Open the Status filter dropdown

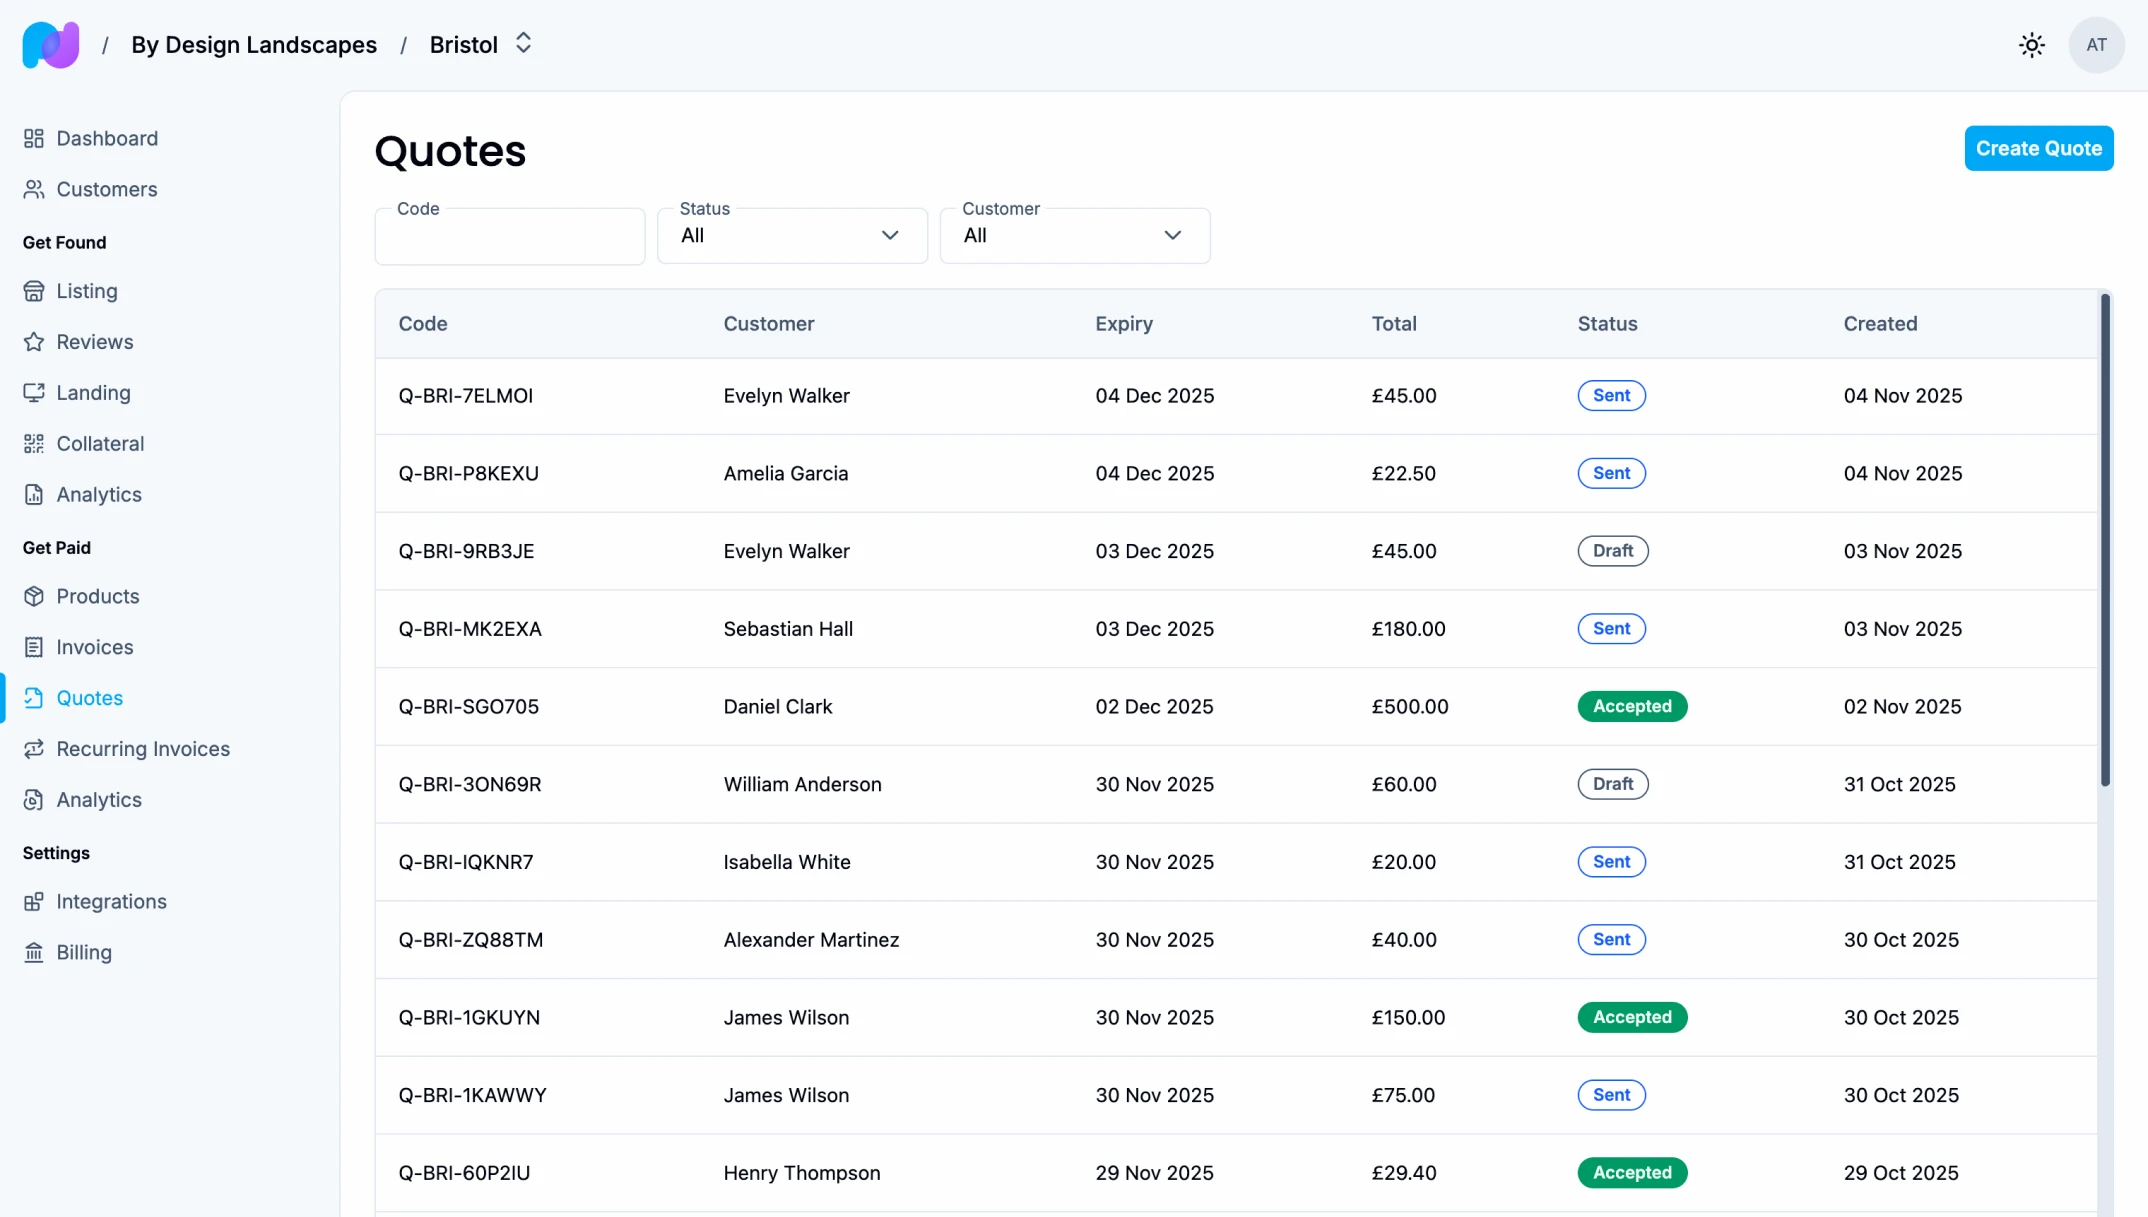pyautogui.click(x=791, y=236)
